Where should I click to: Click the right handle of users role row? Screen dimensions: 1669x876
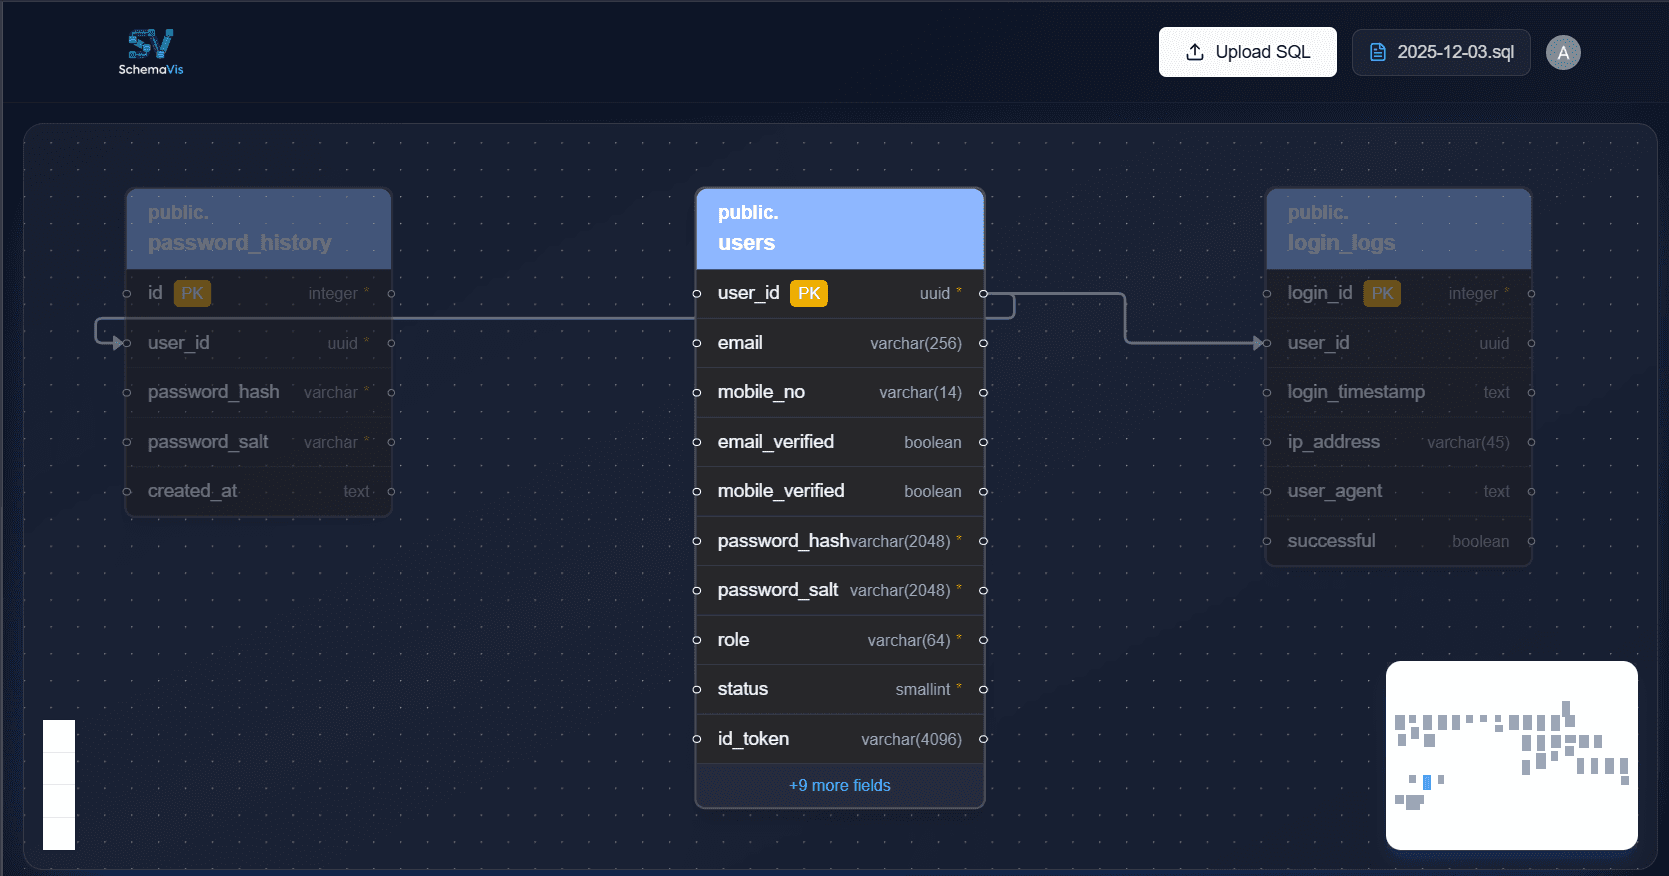point(983,640)
